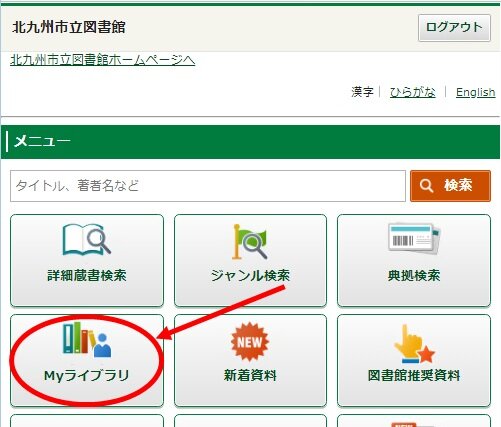The height and width of the screenshot is (427, 501).
Task: Click the books and person icon
Action: pyautogui.click(x=87, y=339)
